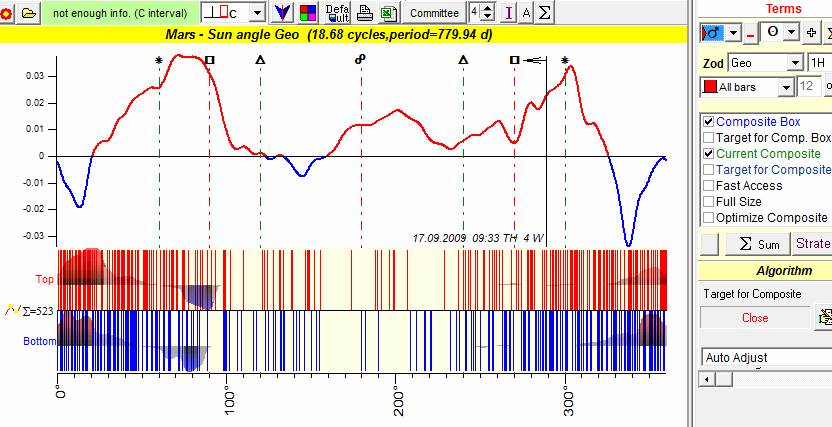Screen dimensions: 832x427
Task: Click the Terms header
Action: [783, 8]
